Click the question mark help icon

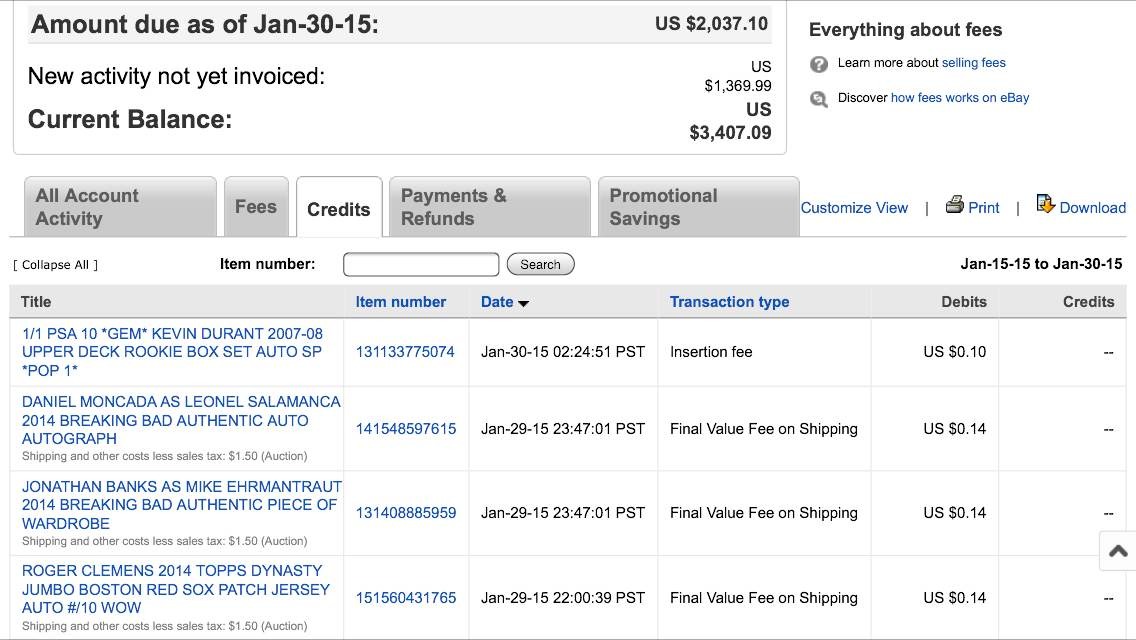click(819, 64)
